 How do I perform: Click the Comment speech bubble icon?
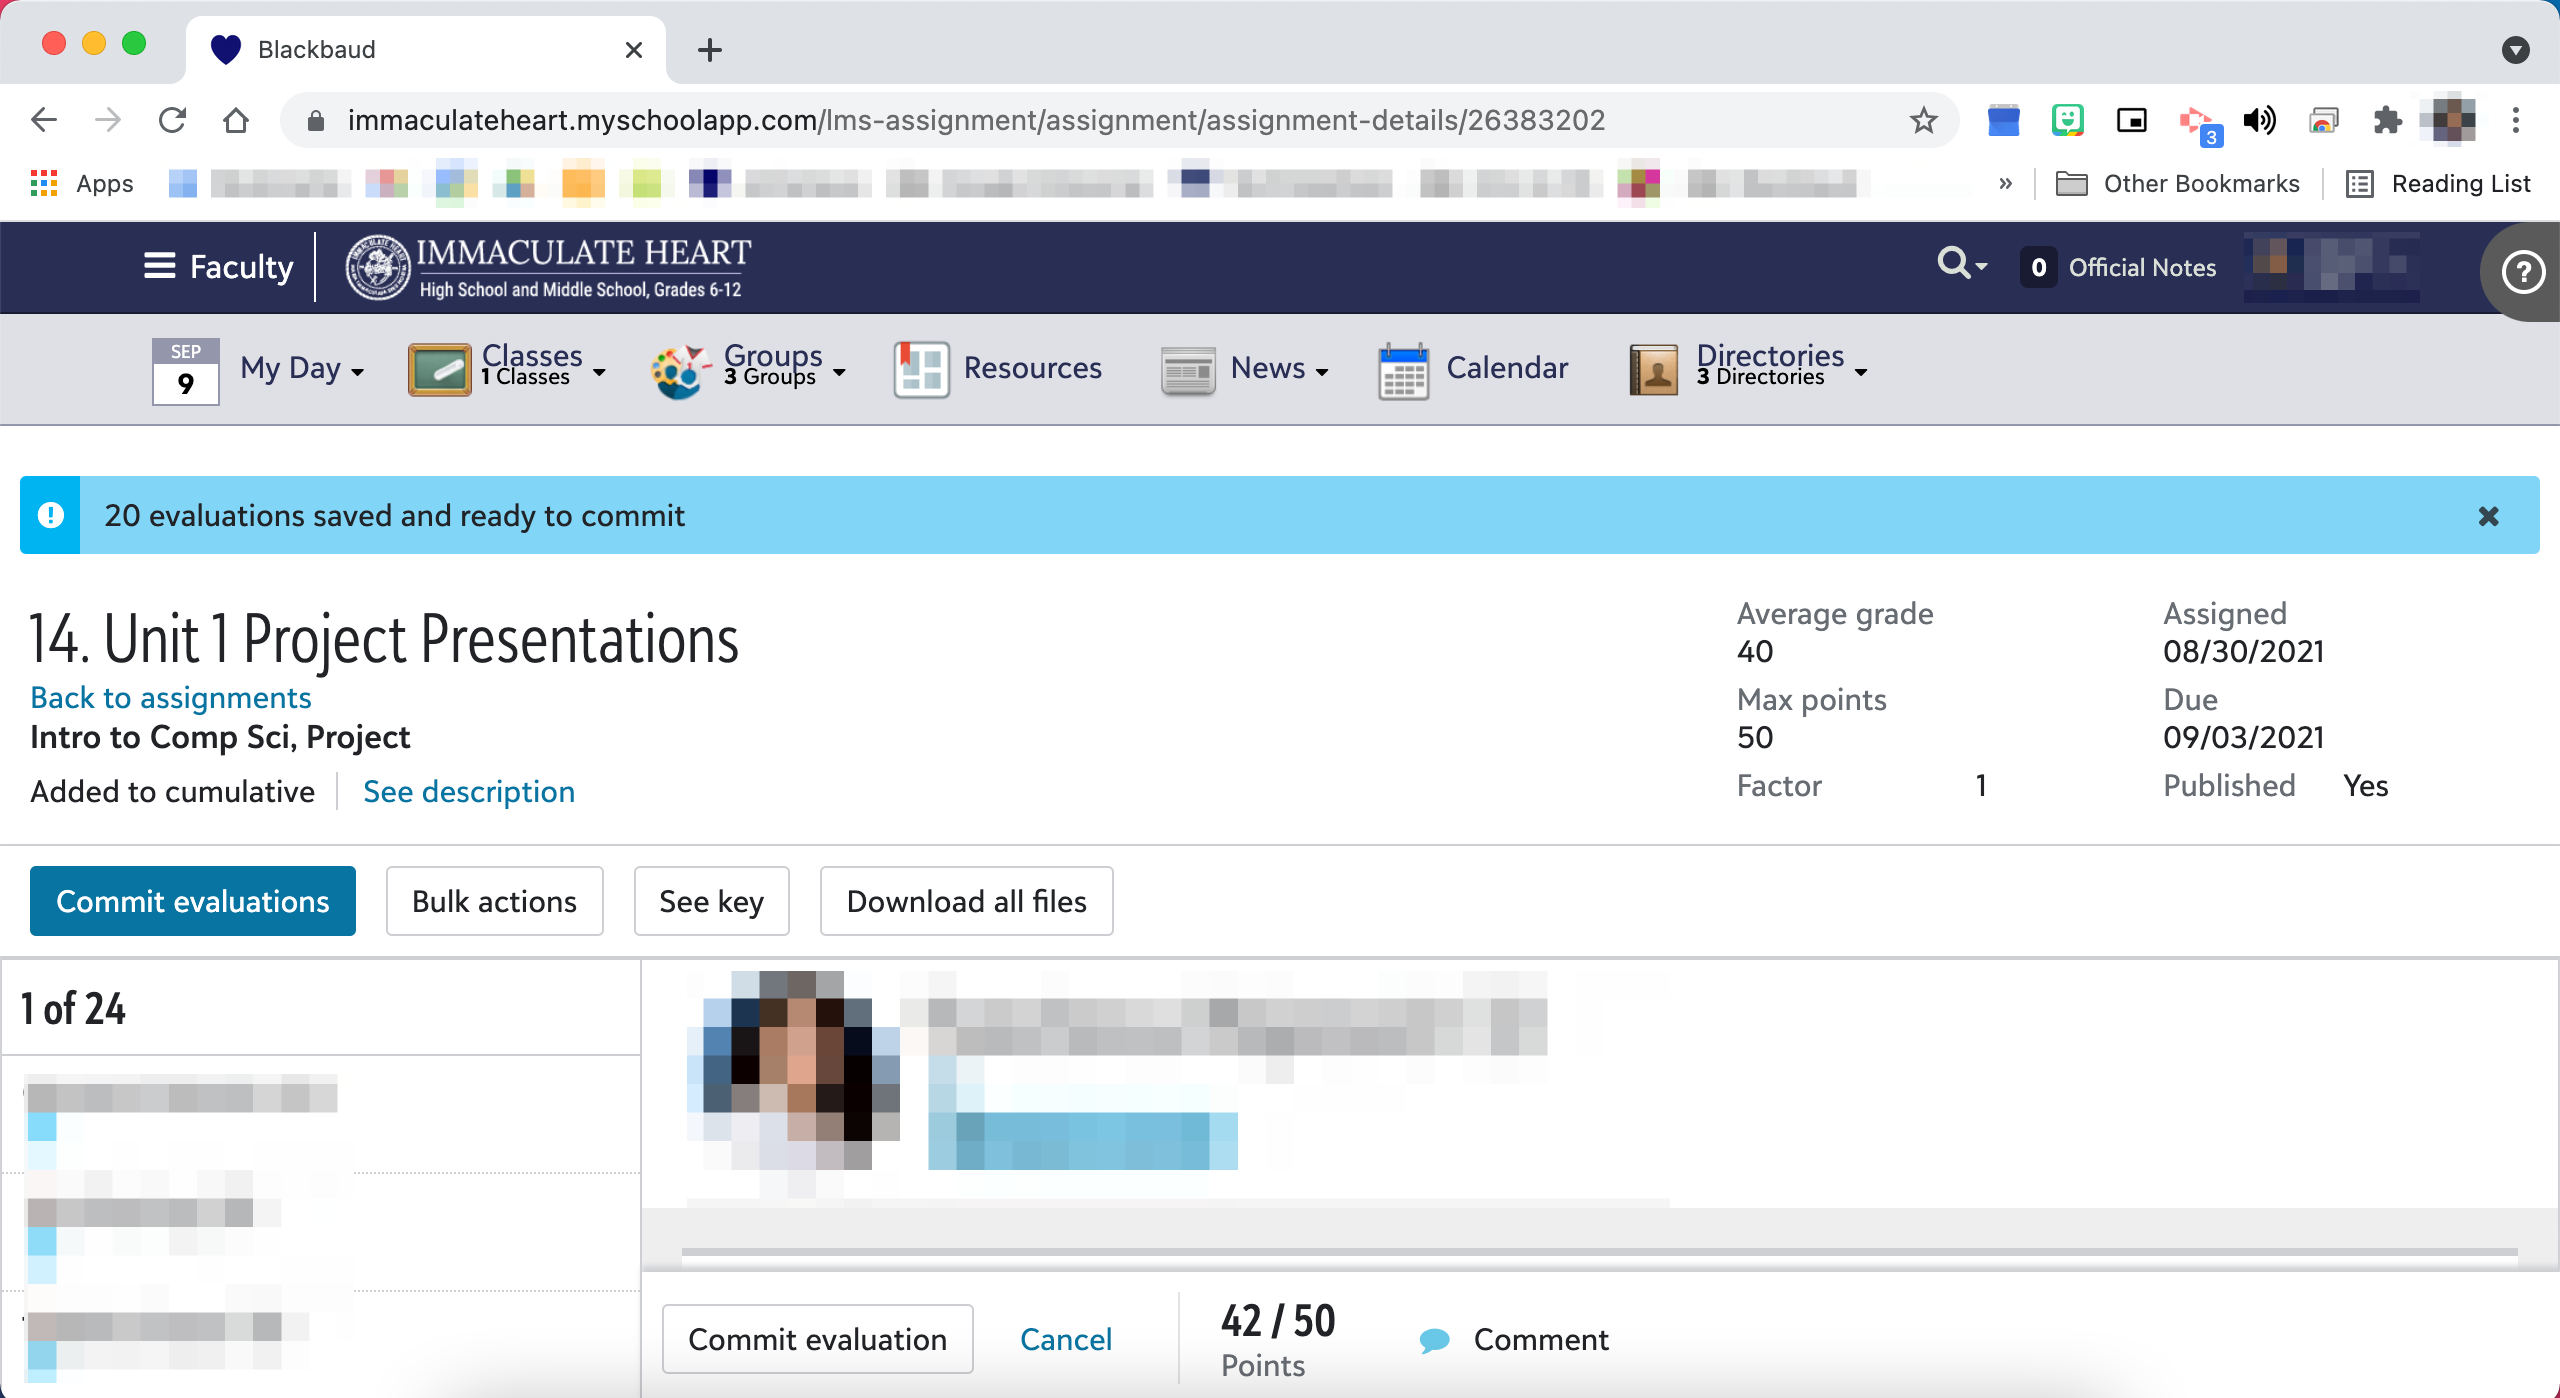pyautogui.click(x=1434, y=1340)
